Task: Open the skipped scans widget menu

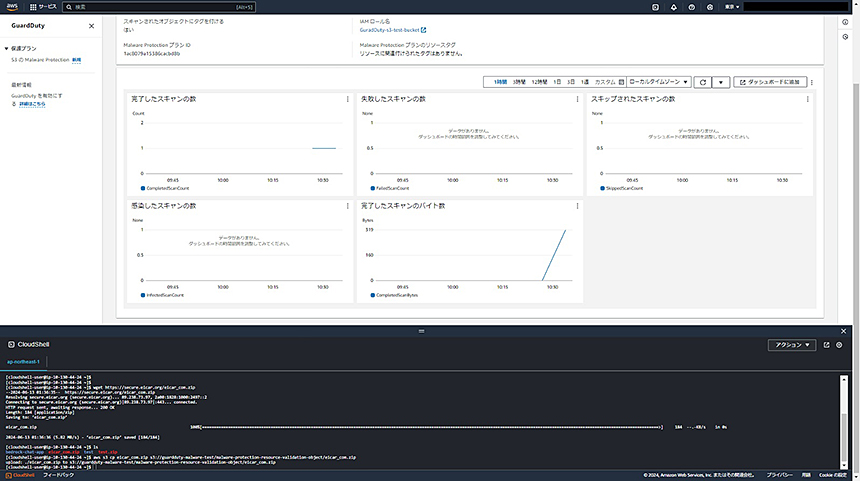Action: click(807, 99)
